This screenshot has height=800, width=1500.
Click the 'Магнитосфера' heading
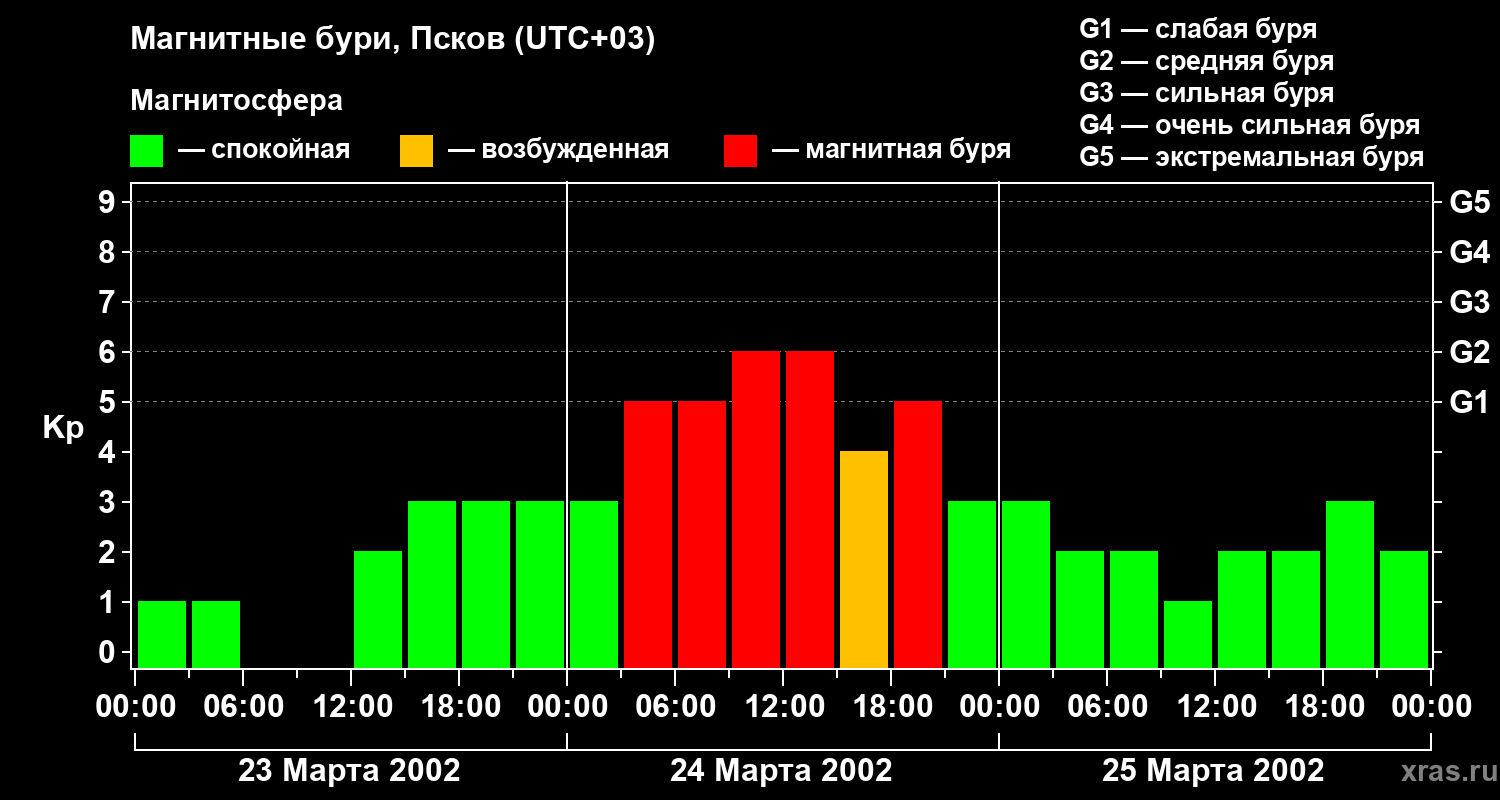(236, 101)
